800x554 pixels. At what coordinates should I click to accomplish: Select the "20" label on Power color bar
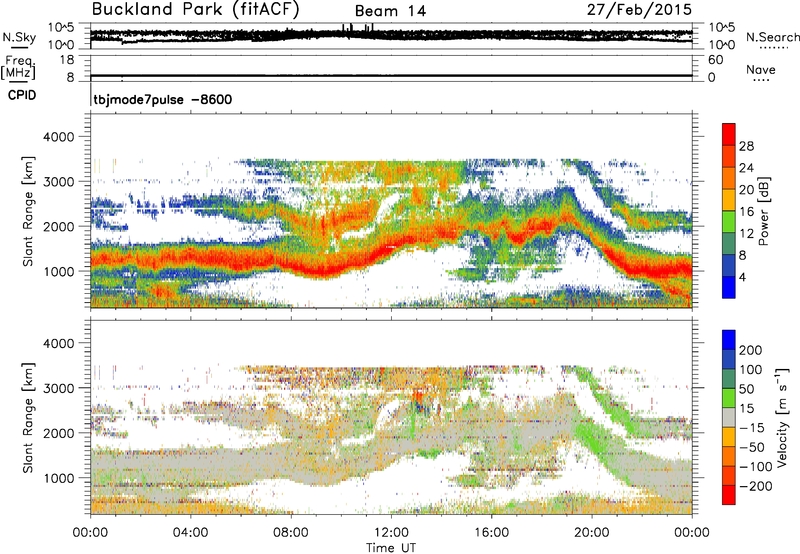click(x=746, y=190)
